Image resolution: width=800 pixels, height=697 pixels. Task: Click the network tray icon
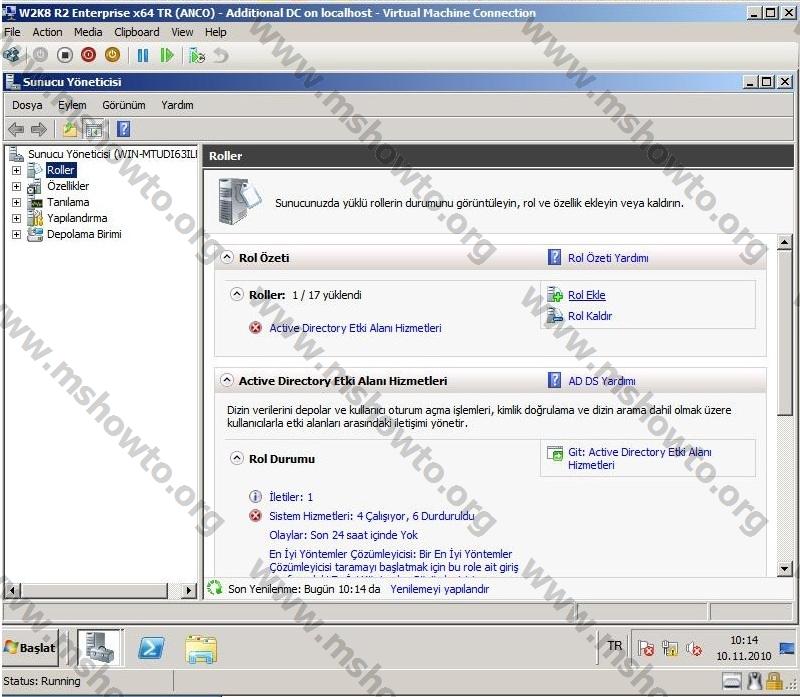(x=670, y=649)
